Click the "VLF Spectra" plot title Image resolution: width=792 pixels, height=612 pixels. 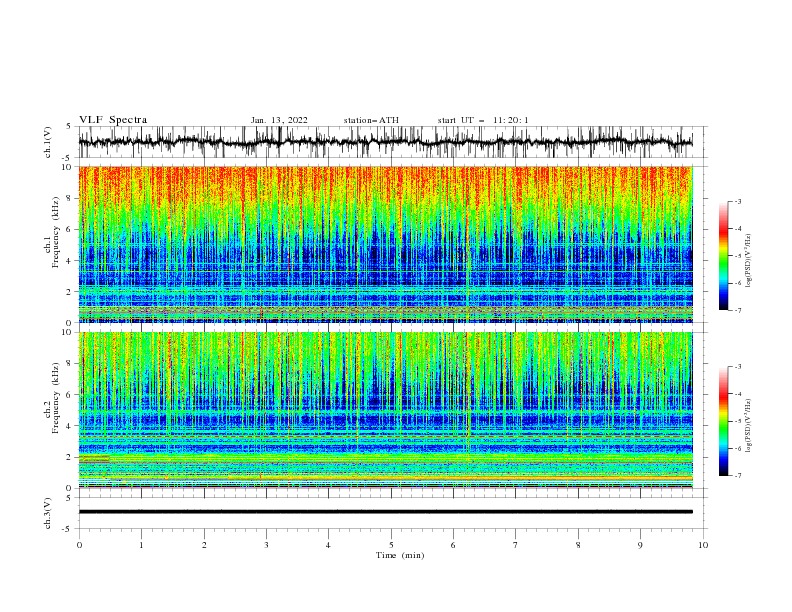tap(113, 120)
